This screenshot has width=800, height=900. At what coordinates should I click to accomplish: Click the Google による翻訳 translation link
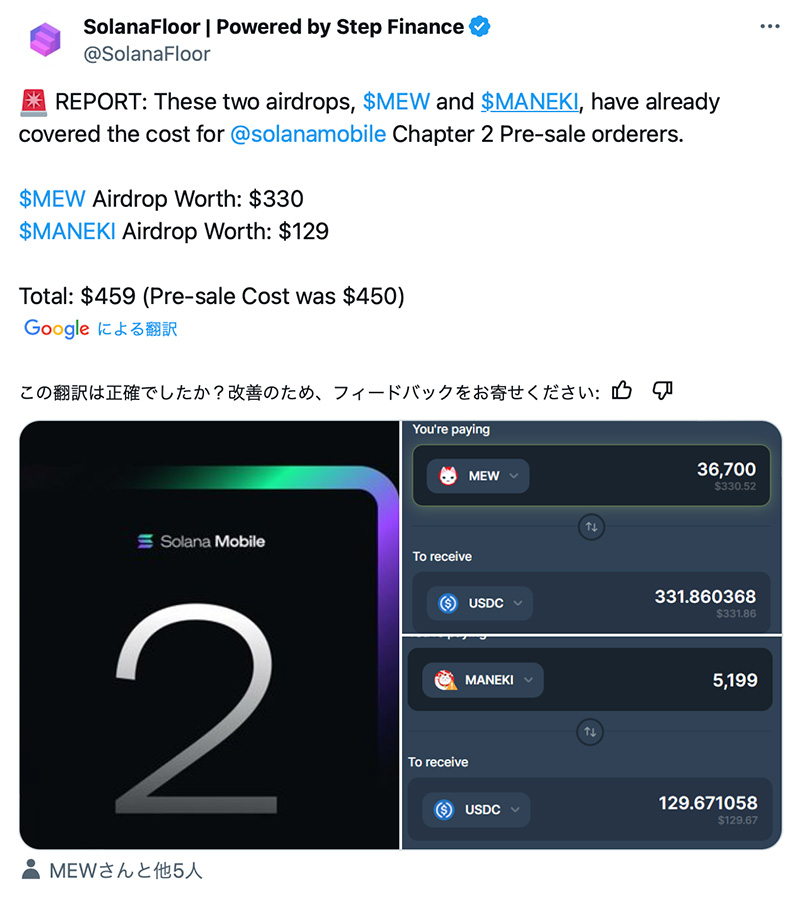(100, 328)
